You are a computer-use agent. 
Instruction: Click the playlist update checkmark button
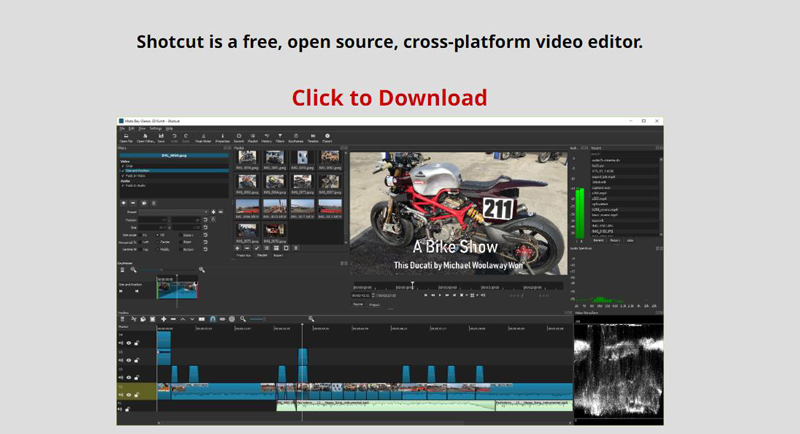click(257, 248)
